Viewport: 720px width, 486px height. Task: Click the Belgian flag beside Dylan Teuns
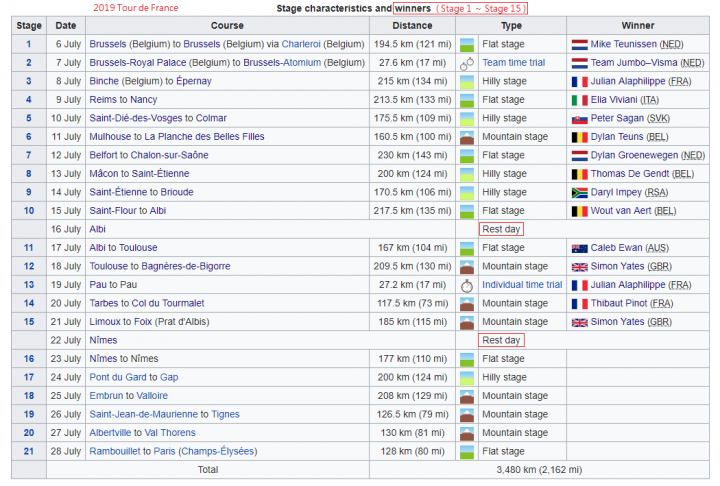(579, 137)
